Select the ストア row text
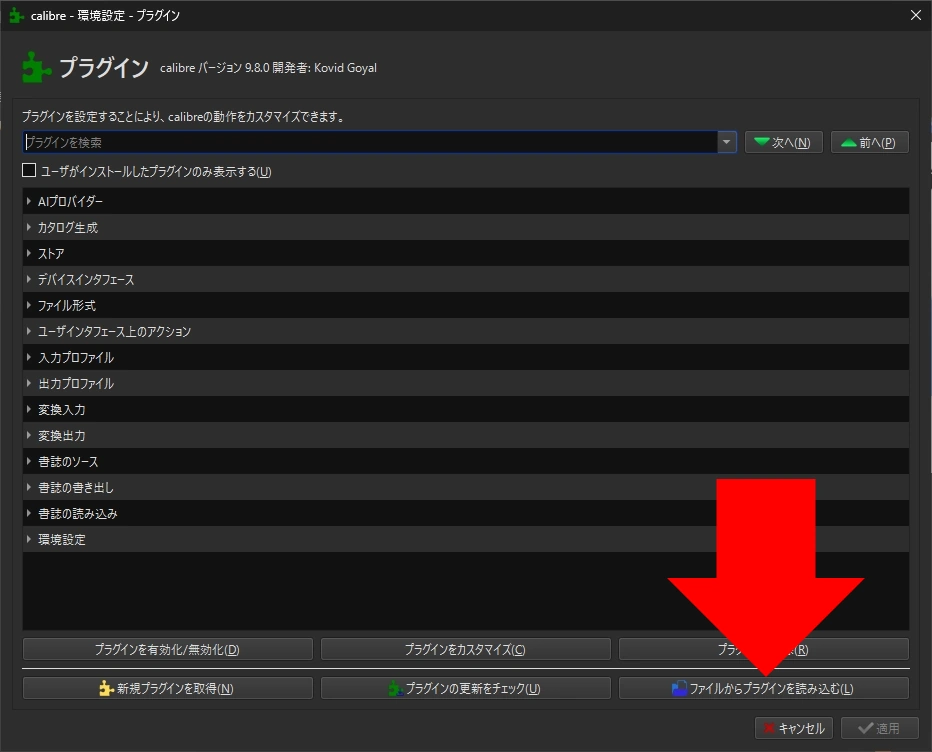Viewport: 932px width, 752px height. [x=51, y=254]
